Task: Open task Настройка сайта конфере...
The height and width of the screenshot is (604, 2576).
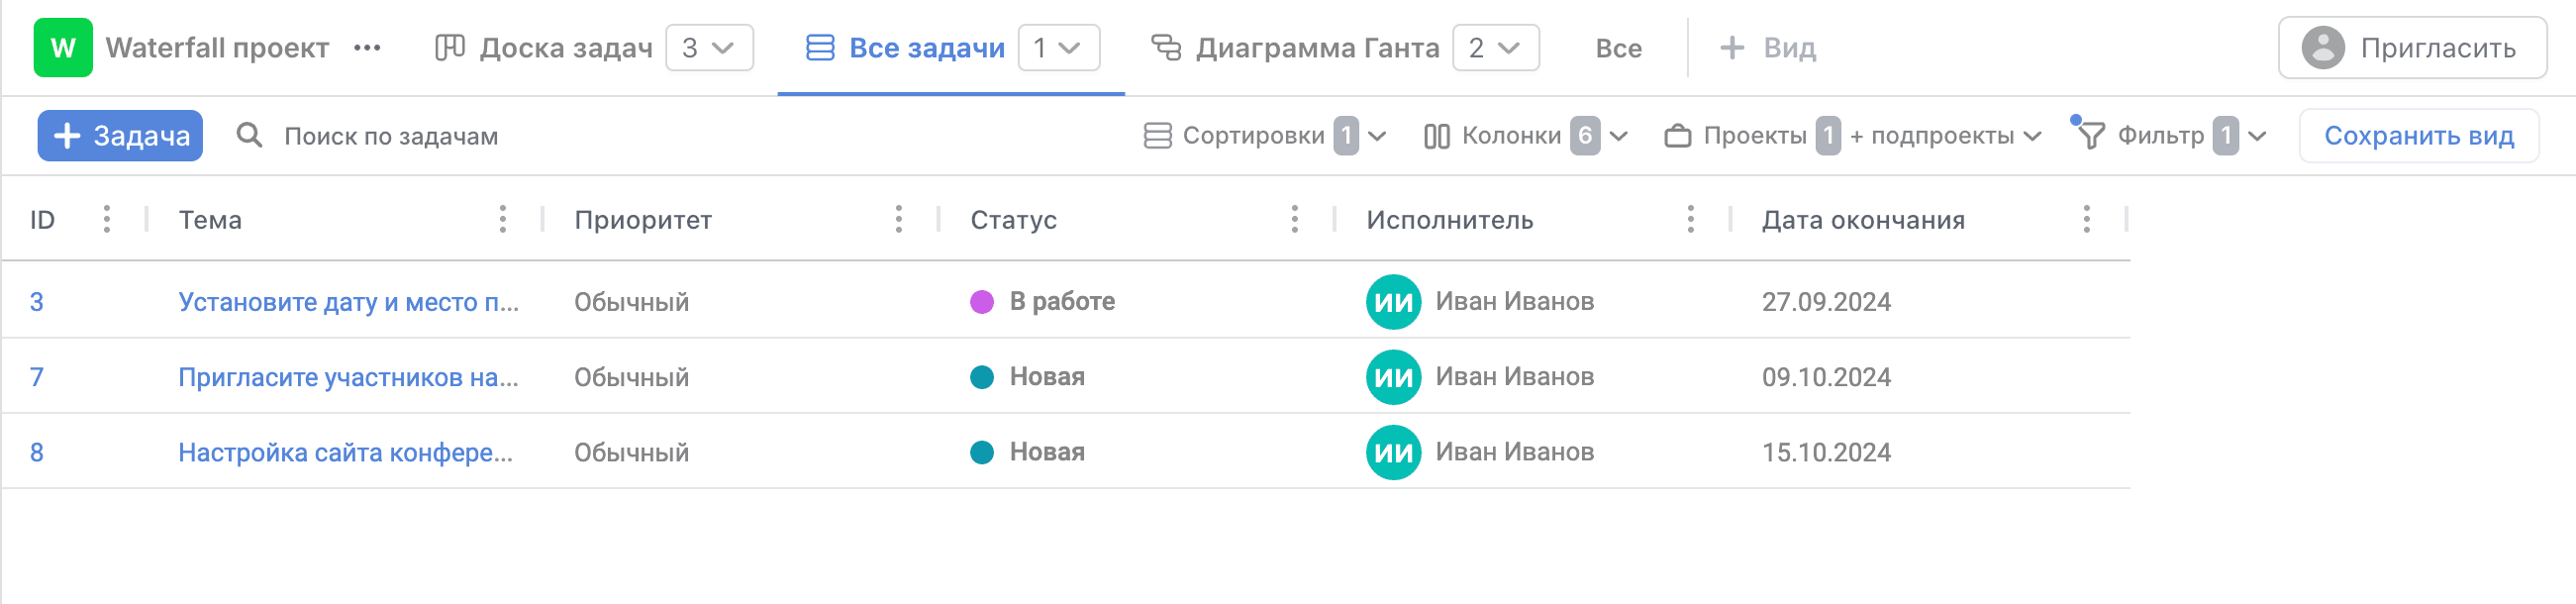Action: tap(345, 452)
